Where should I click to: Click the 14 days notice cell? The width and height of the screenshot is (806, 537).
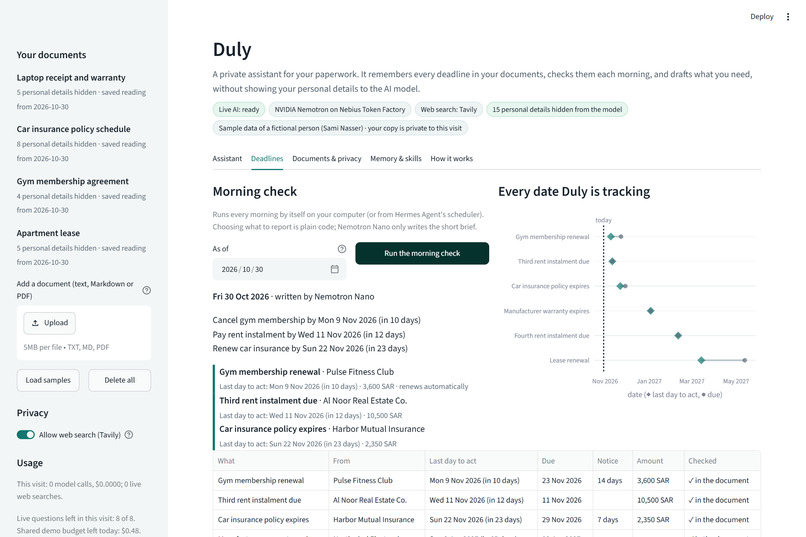click(613, 480)
